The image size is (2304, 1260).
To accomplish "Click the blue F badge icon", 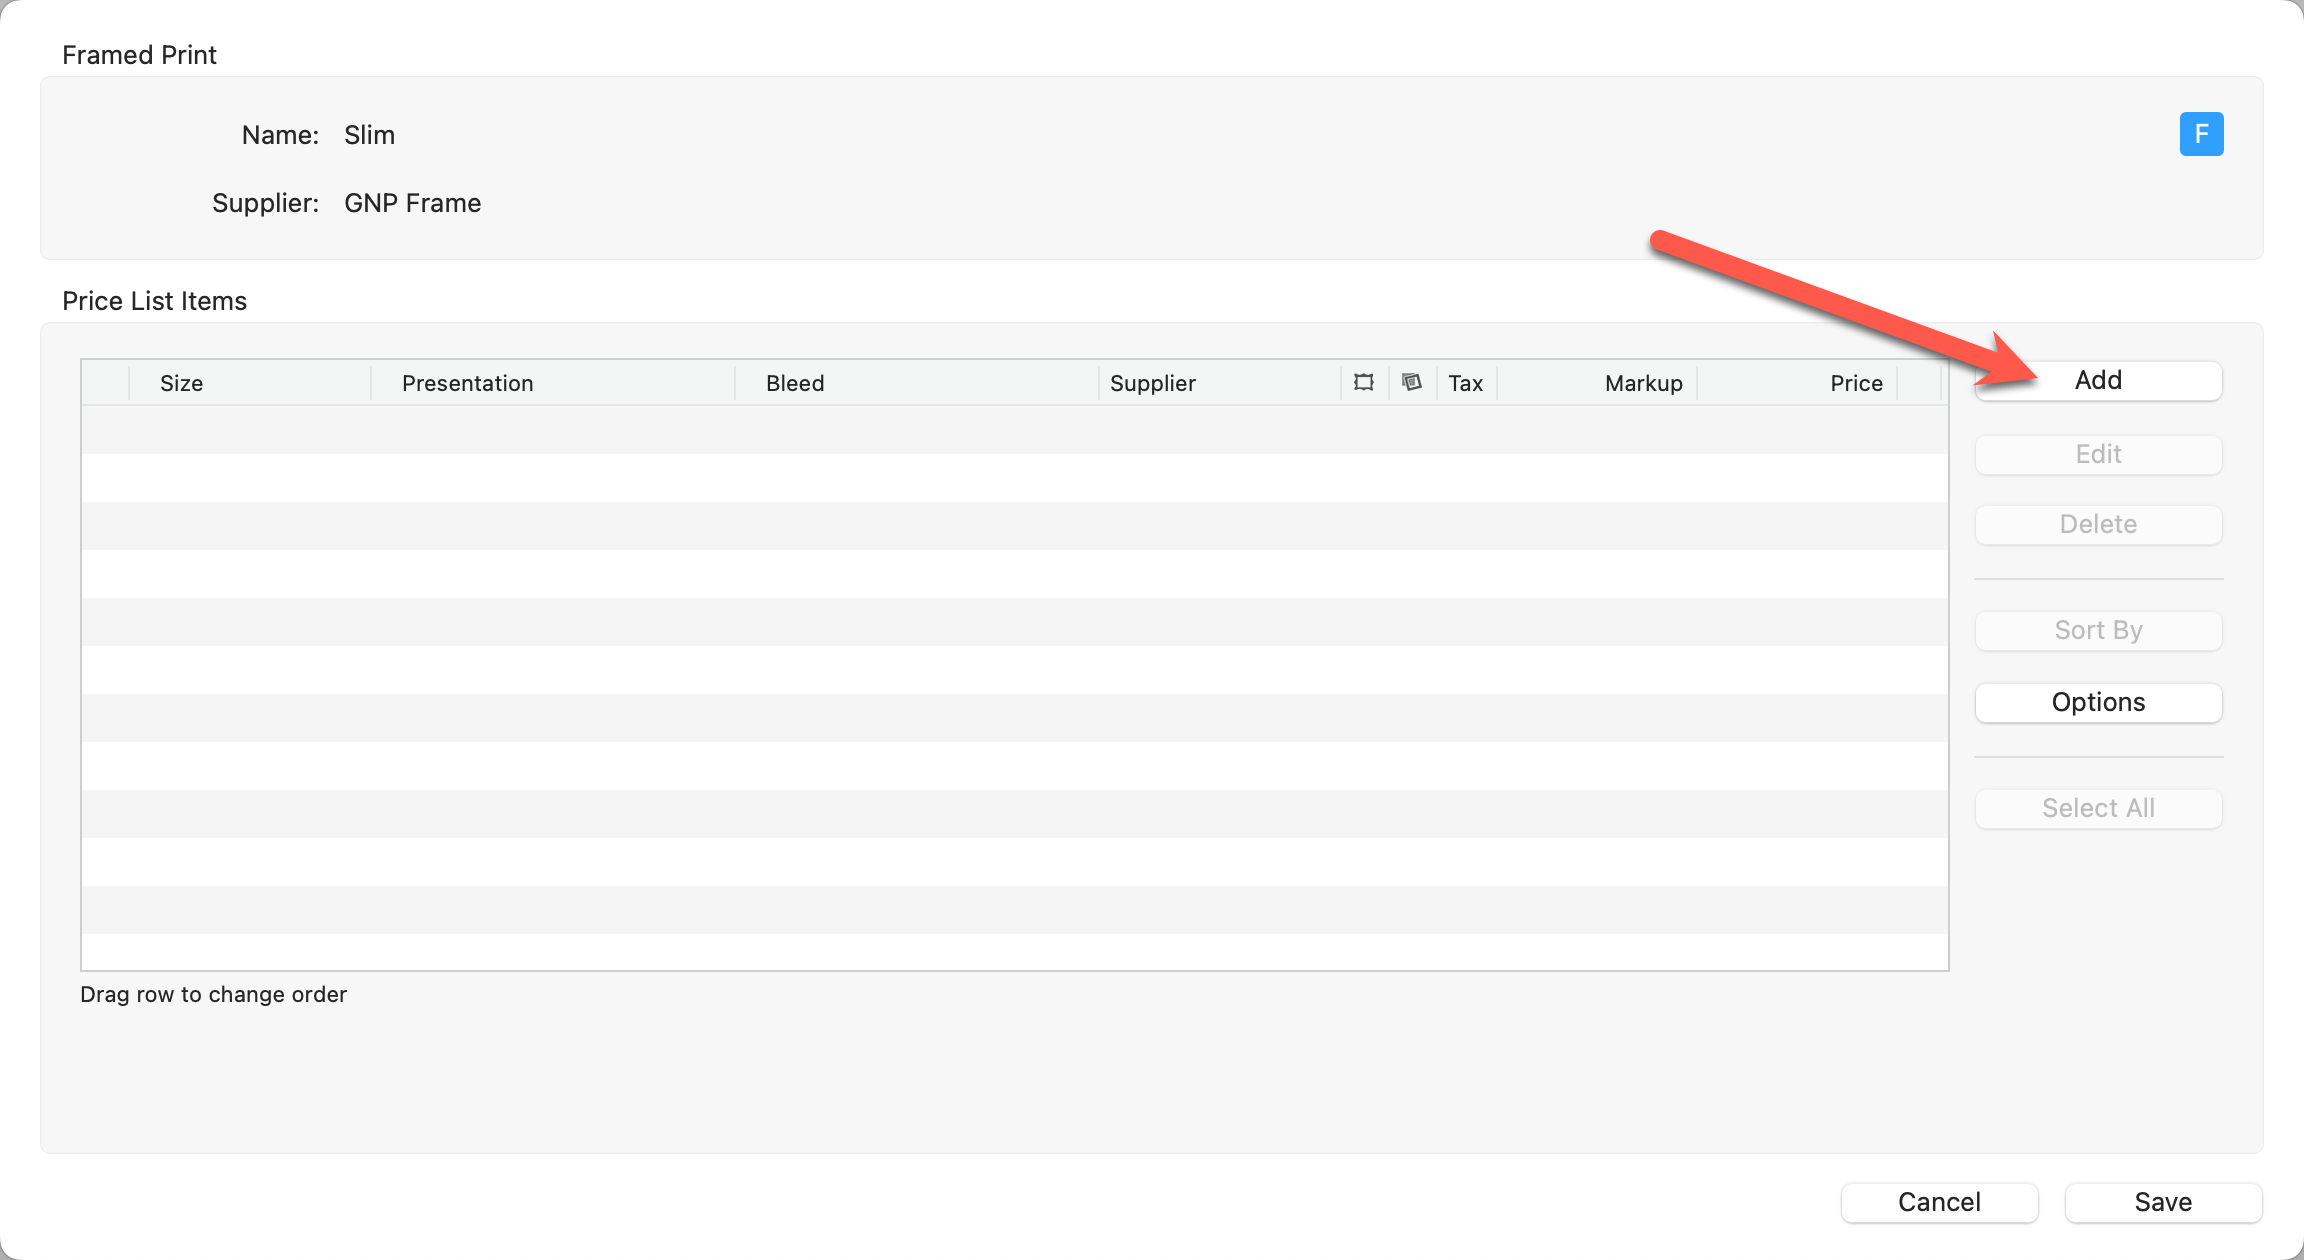I will (x=2201, y=134).
